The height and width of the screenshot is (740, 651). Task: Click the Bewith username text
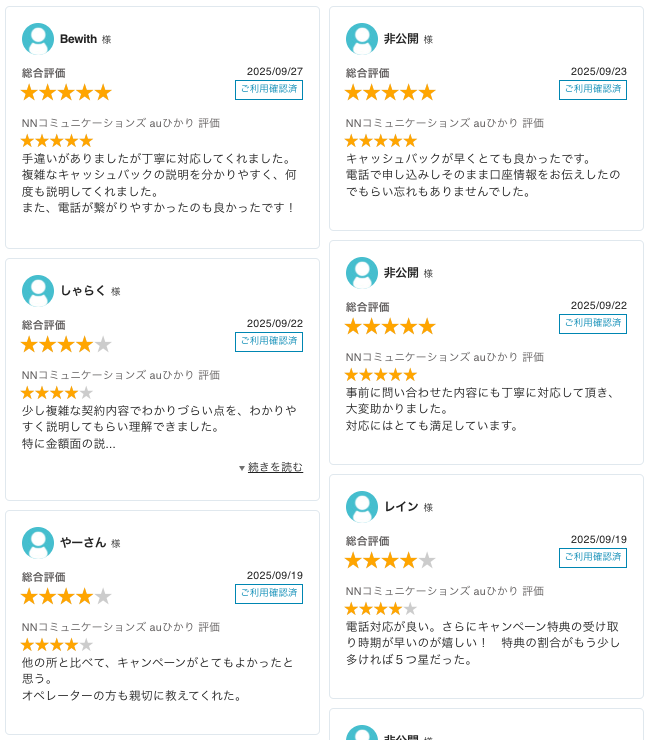point(78,39)
